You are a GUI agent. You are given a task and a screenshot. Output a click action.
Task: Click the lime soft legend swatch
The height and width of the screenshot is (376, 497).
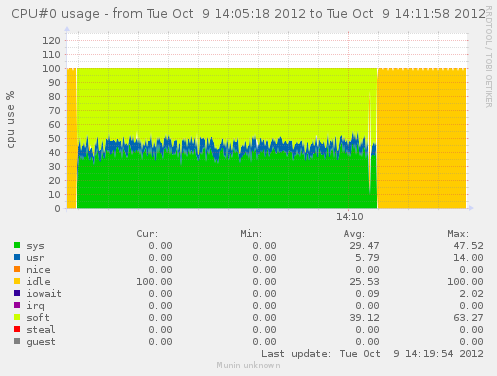pyautogui.click(x=17, y=317)
